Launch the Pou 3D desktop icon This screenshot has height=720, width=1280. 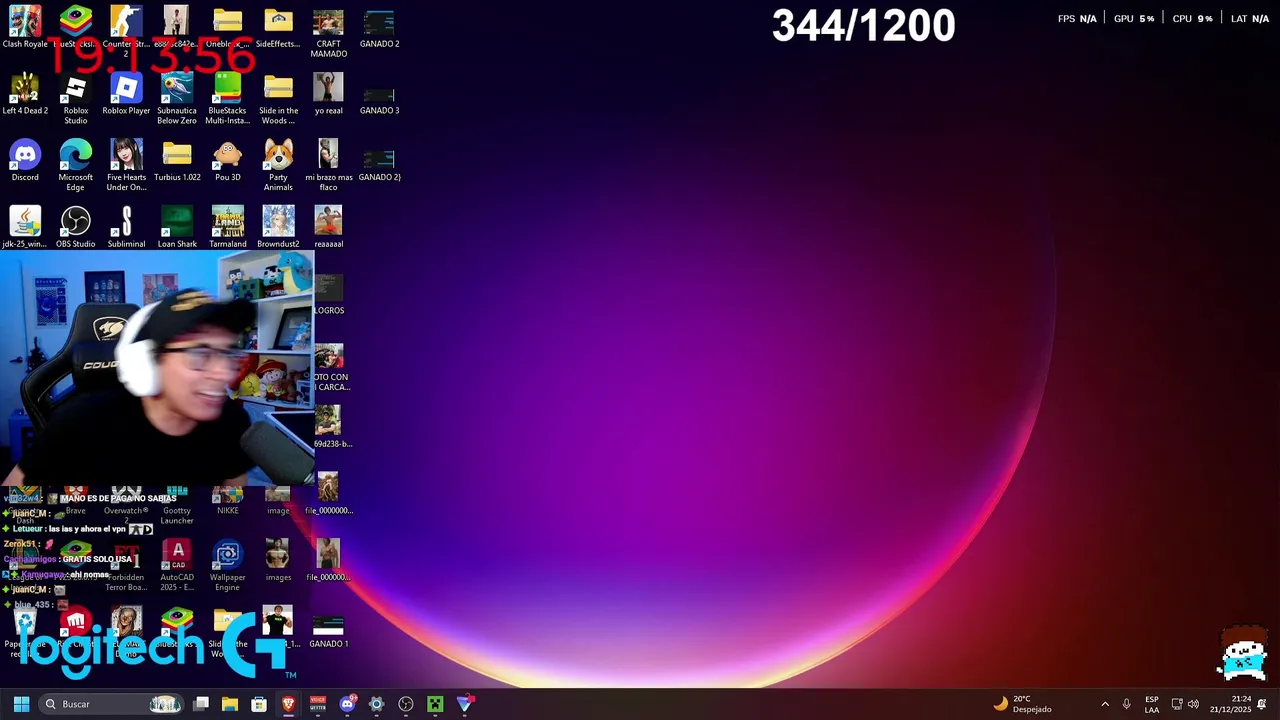pos(227,162)
